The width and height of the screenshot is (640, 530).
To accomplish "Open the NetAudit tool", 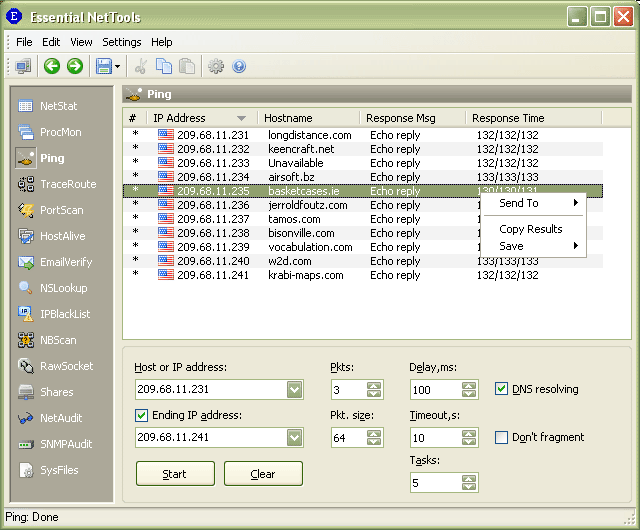I will pyautogui.click(x=50, y=418).
